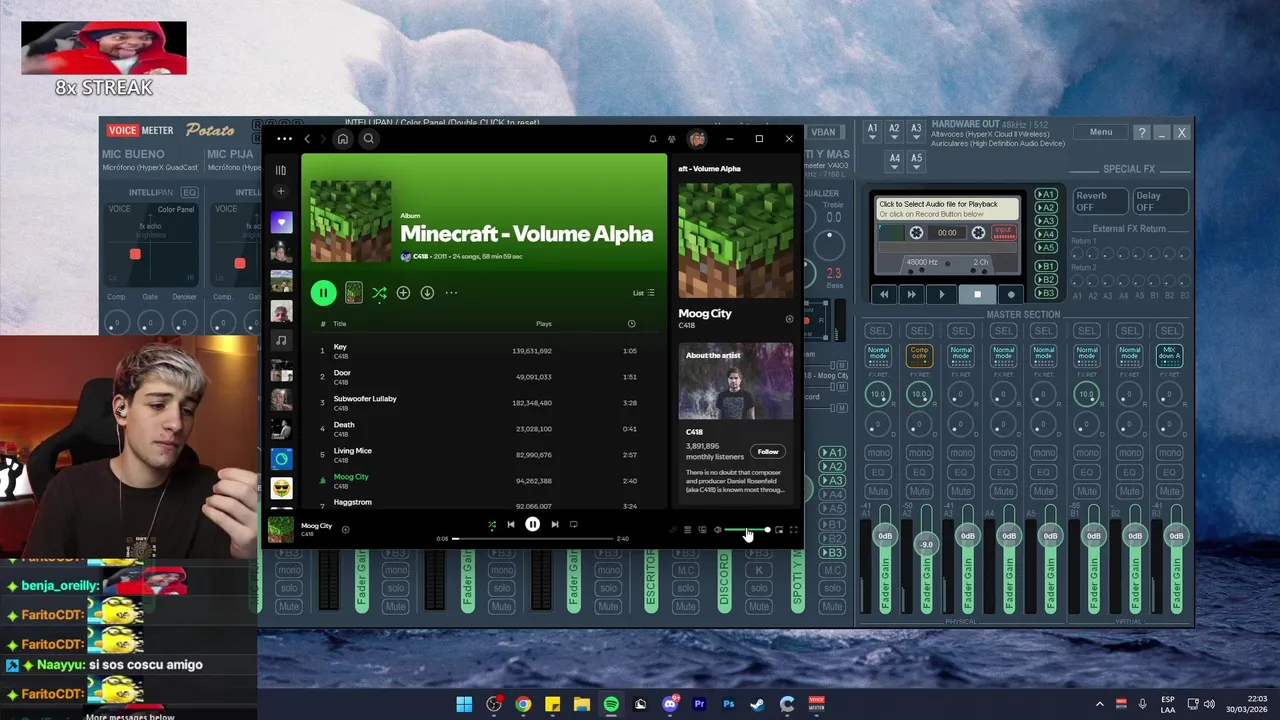Open Spotify queue icon
This screenshot has width=1280, height=720.
(687, 530)
